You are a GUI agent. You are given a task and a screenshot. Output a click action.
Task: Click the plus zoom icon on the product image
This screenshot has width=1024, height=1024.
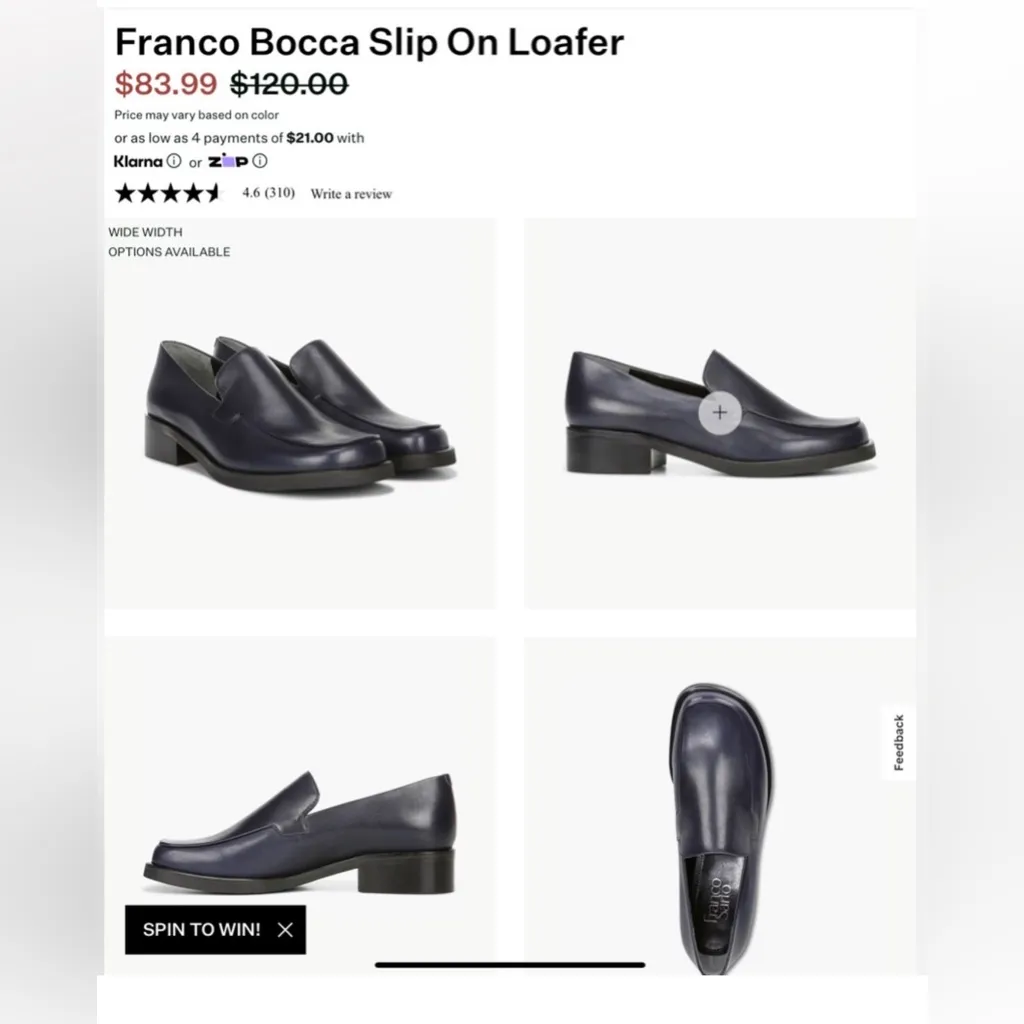click(x=719, y=412)
